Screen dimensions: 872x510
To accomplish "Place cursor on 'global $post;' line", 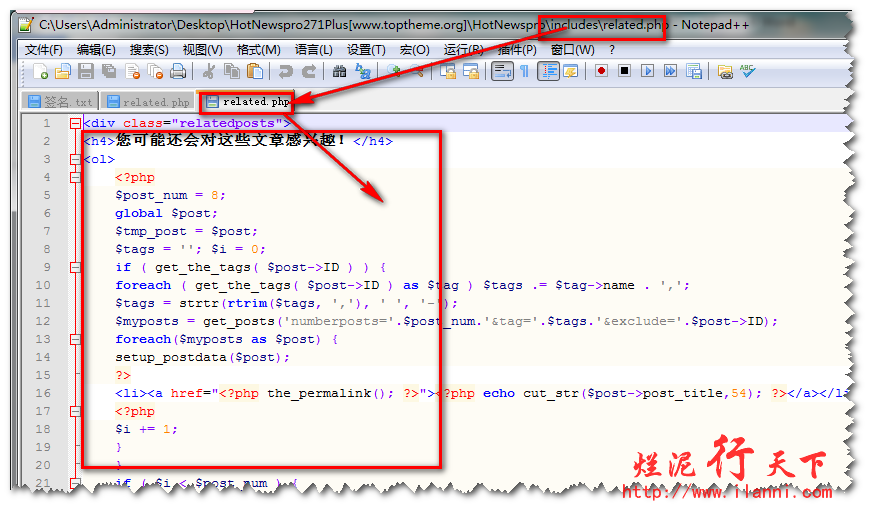I will (166, 214).
